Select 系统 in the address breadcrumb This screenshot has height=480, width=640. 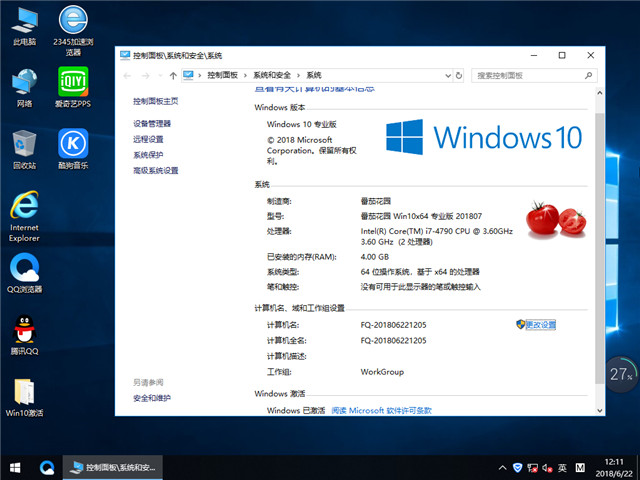[314, 75]
